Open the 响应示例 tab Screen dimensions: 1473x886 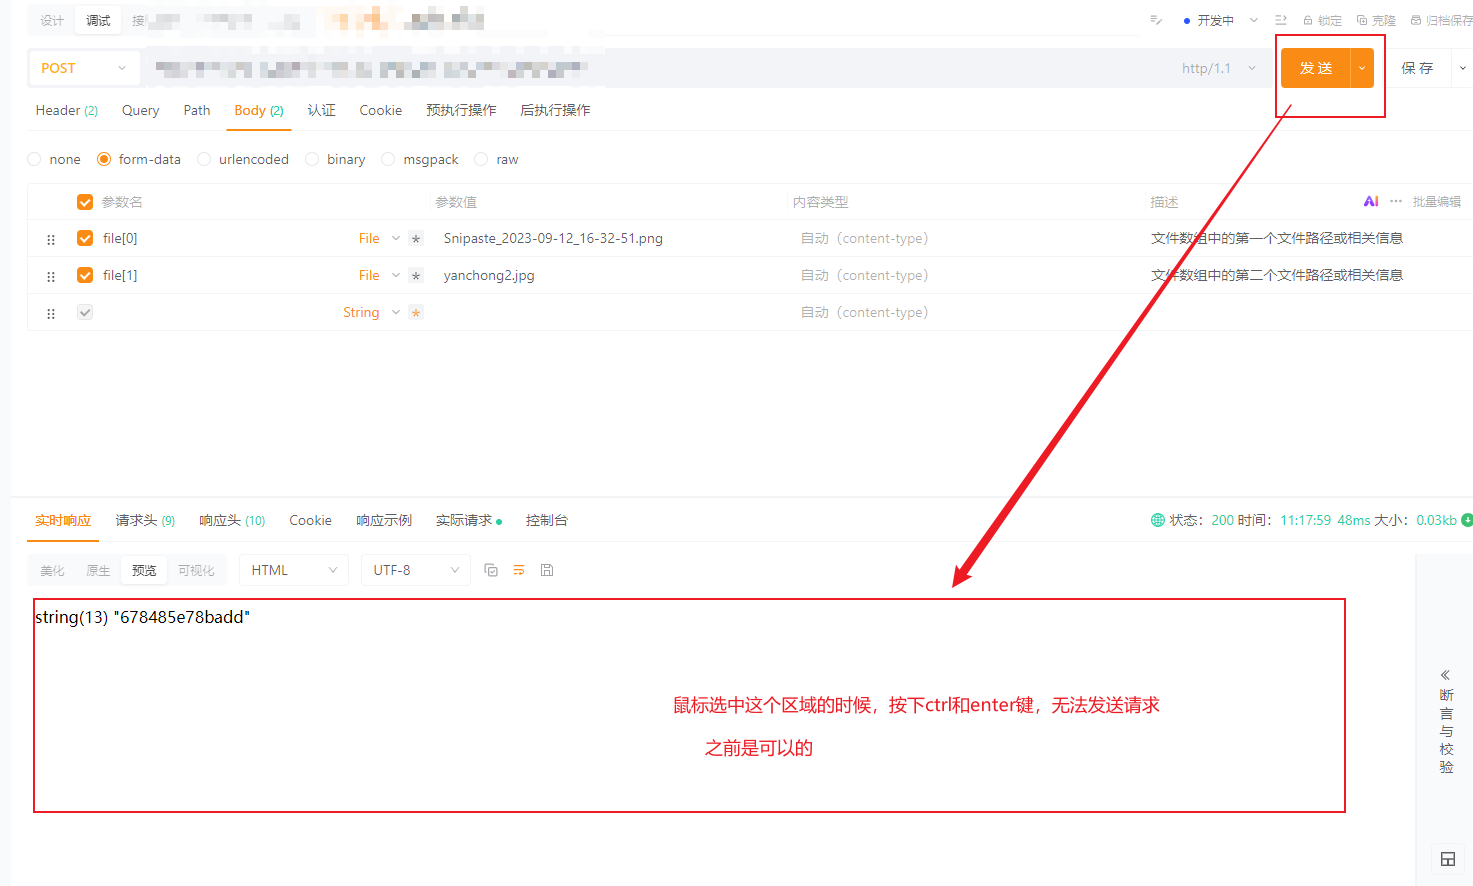384,520
